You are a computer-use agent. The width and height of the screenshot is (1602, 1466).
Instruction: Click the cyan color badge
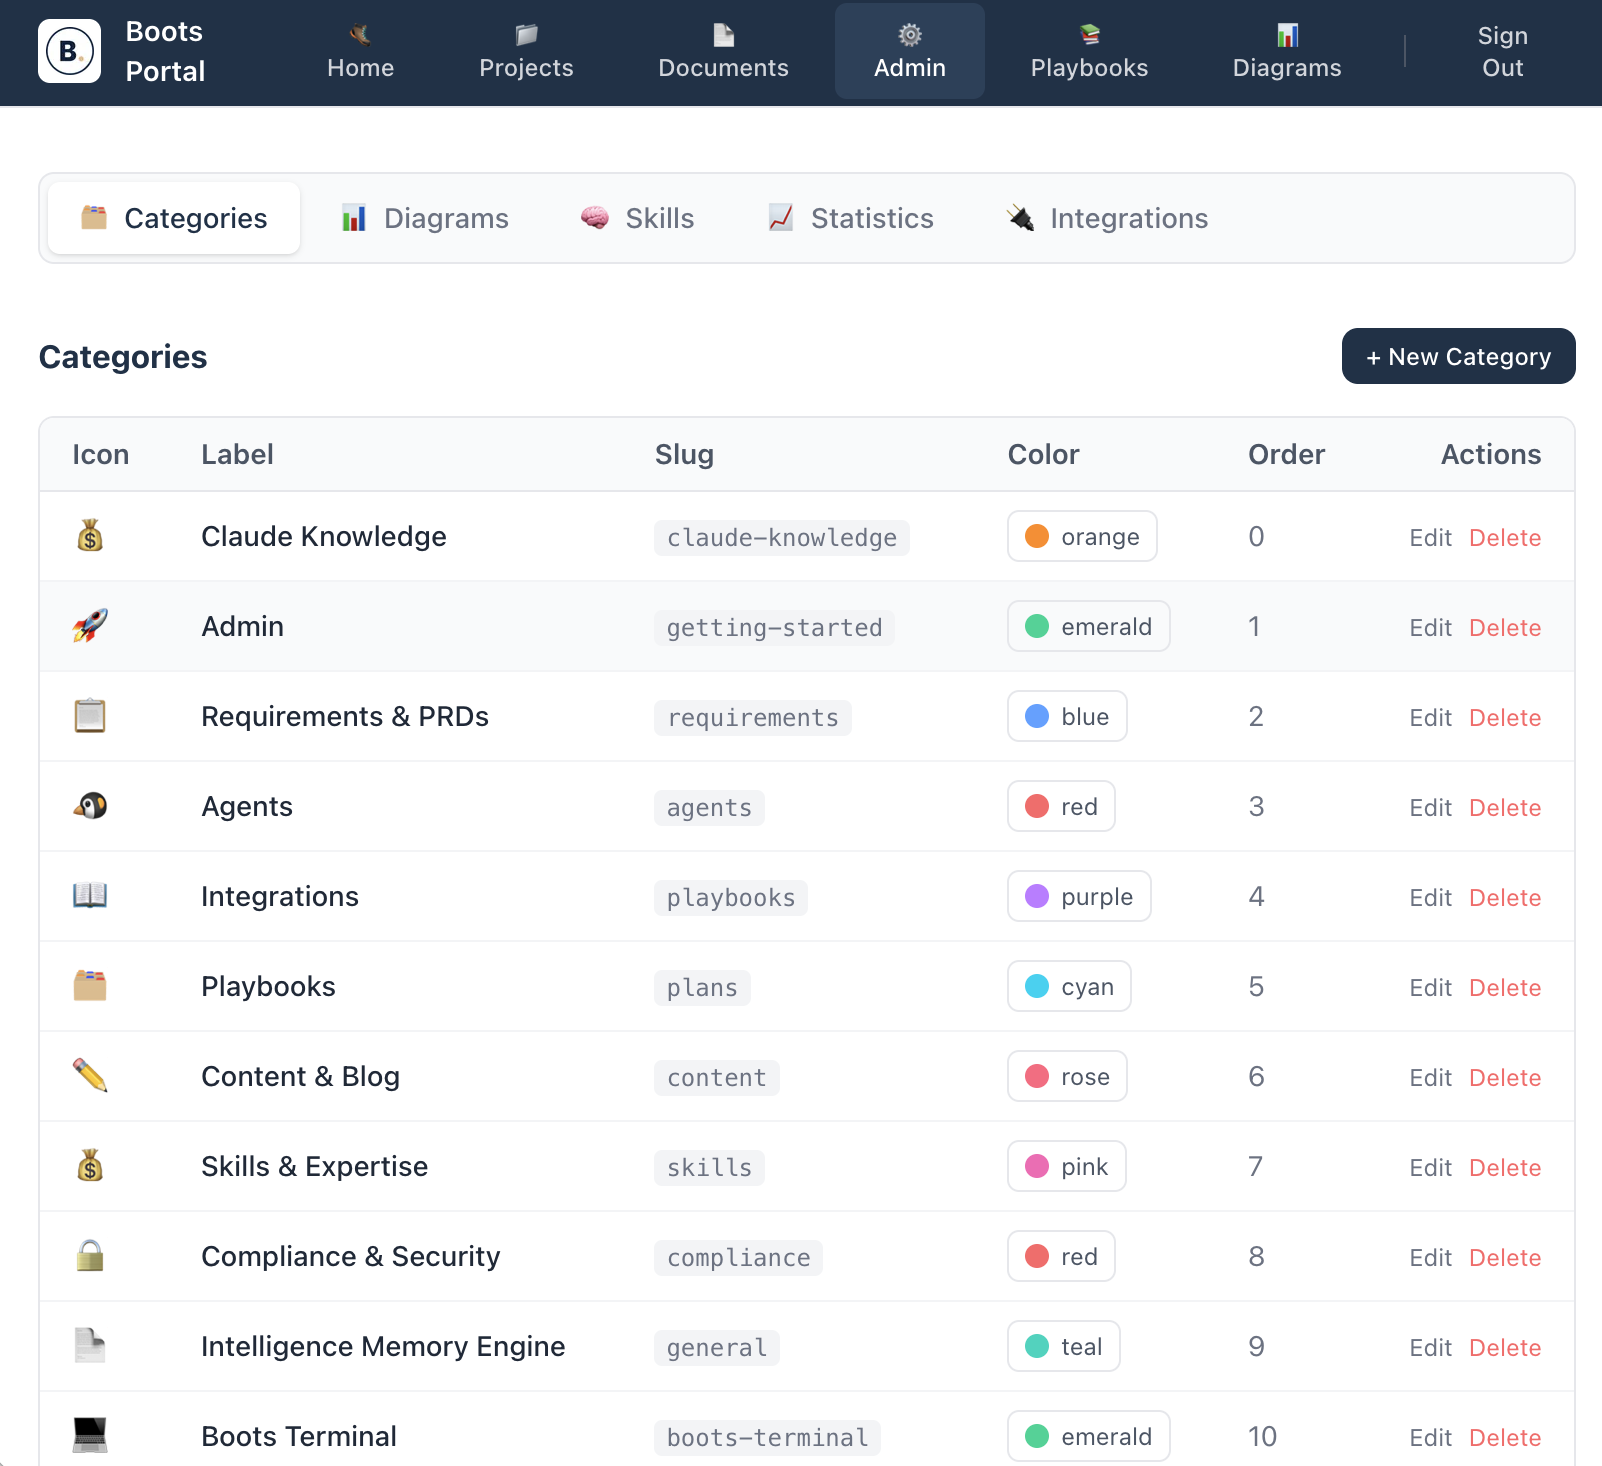click(x=1069, y=986)
